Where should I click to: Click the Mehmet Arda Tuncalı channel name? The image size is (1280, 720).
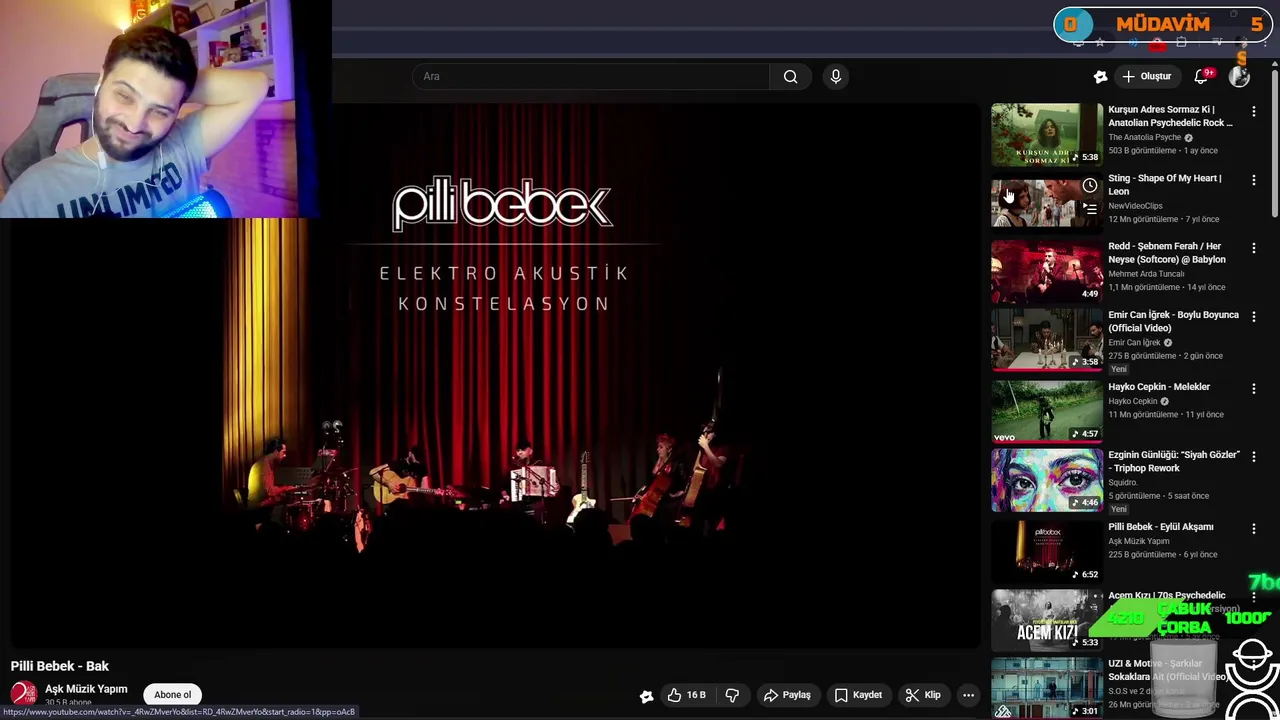click(1148, 273)
